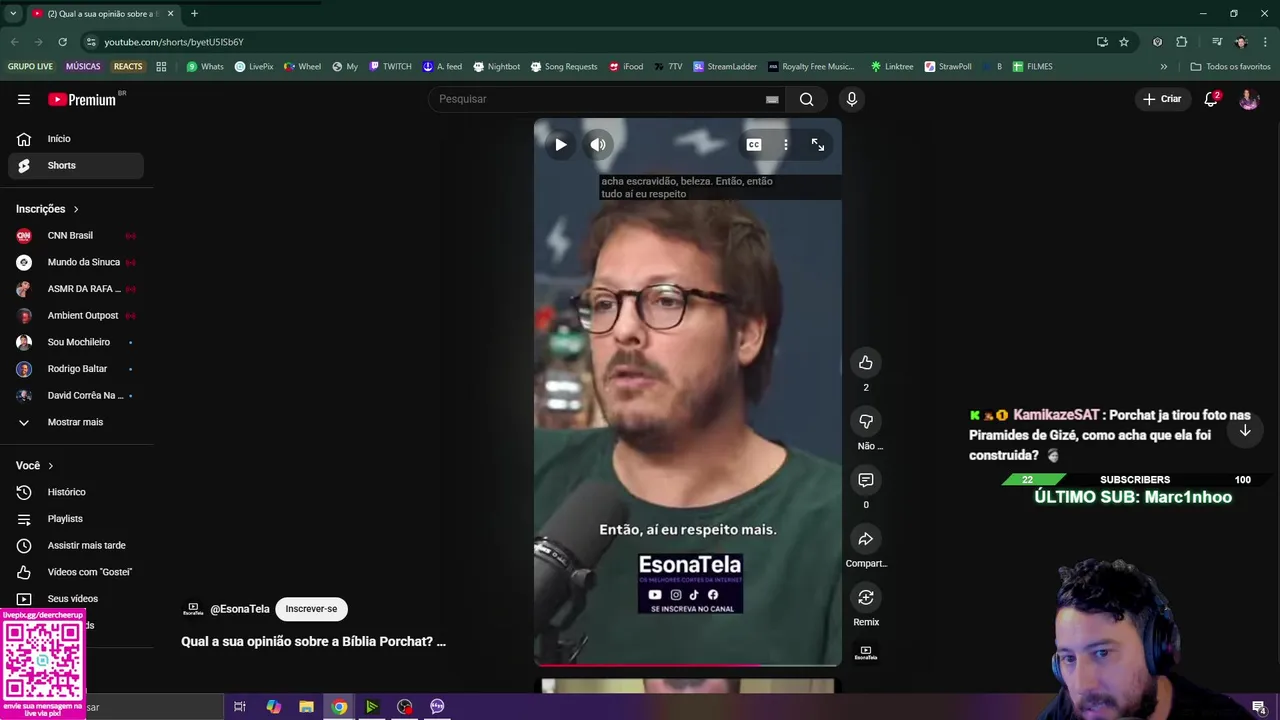Open Mundo da Sinuca channel
Screen dimensions: 1280x720
76,262
